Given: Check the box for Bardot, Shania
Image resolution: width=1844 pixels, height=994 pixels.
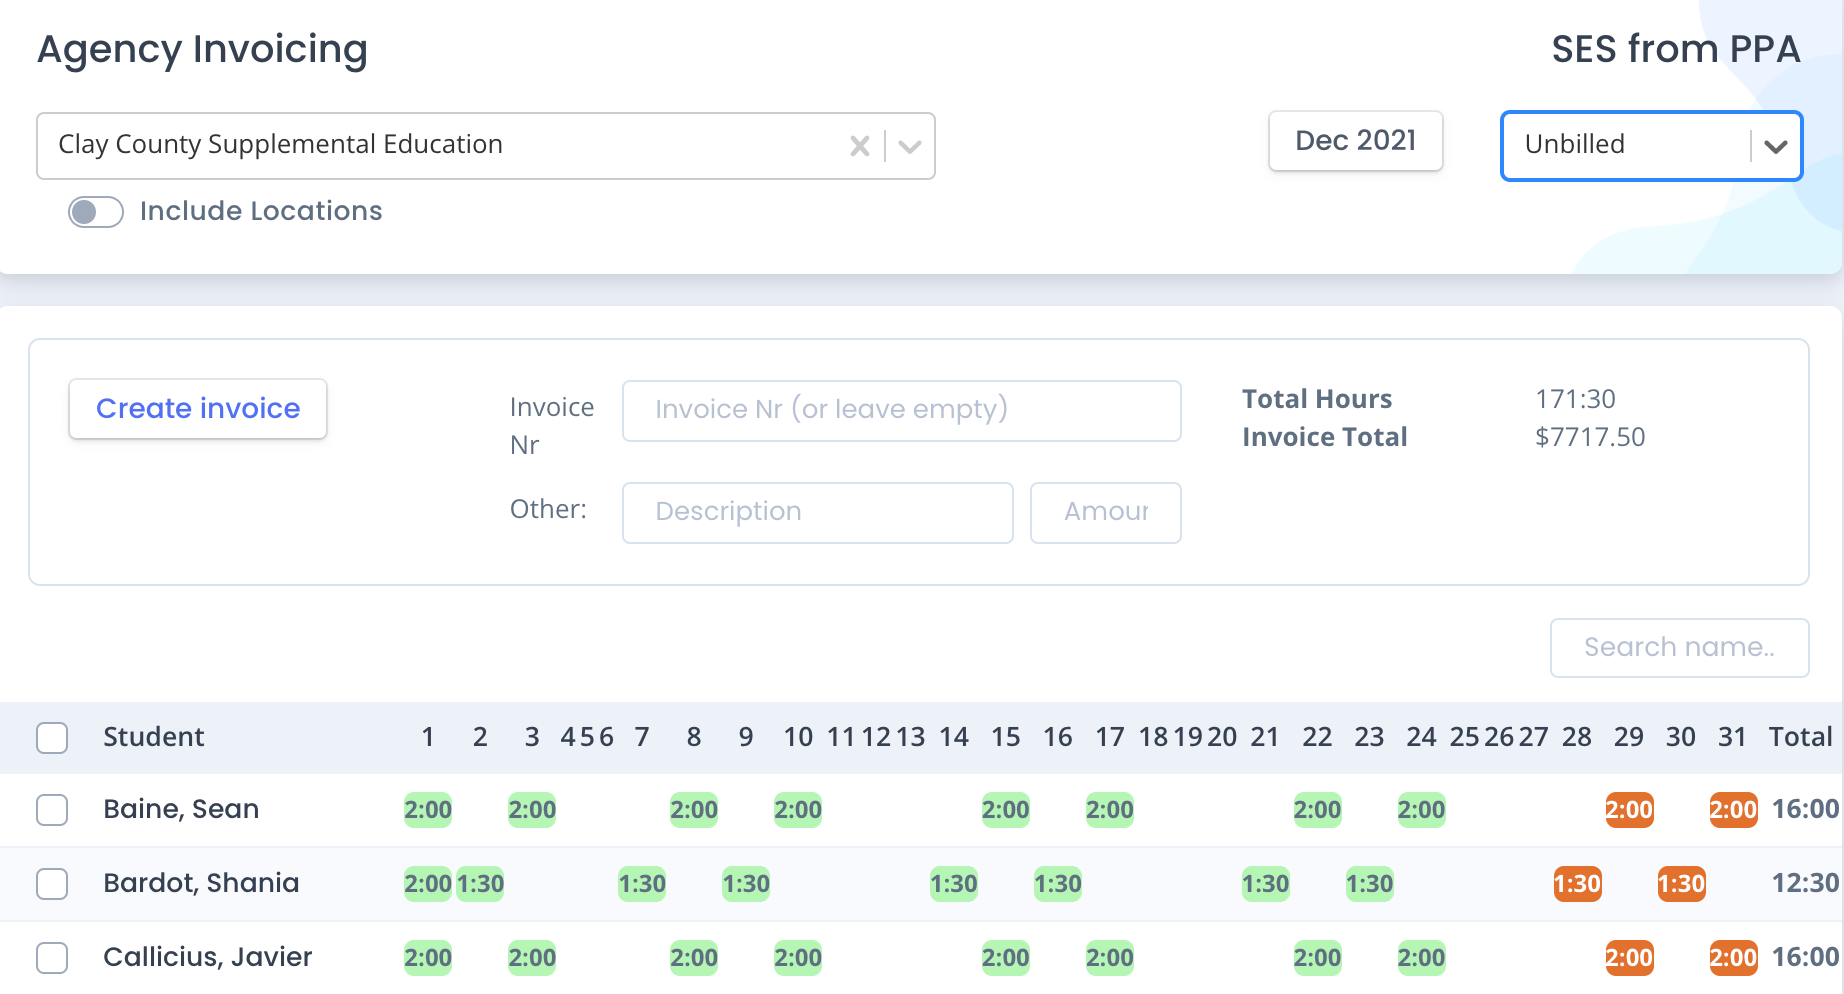Looking at the screenshot, I should (52, 884).
